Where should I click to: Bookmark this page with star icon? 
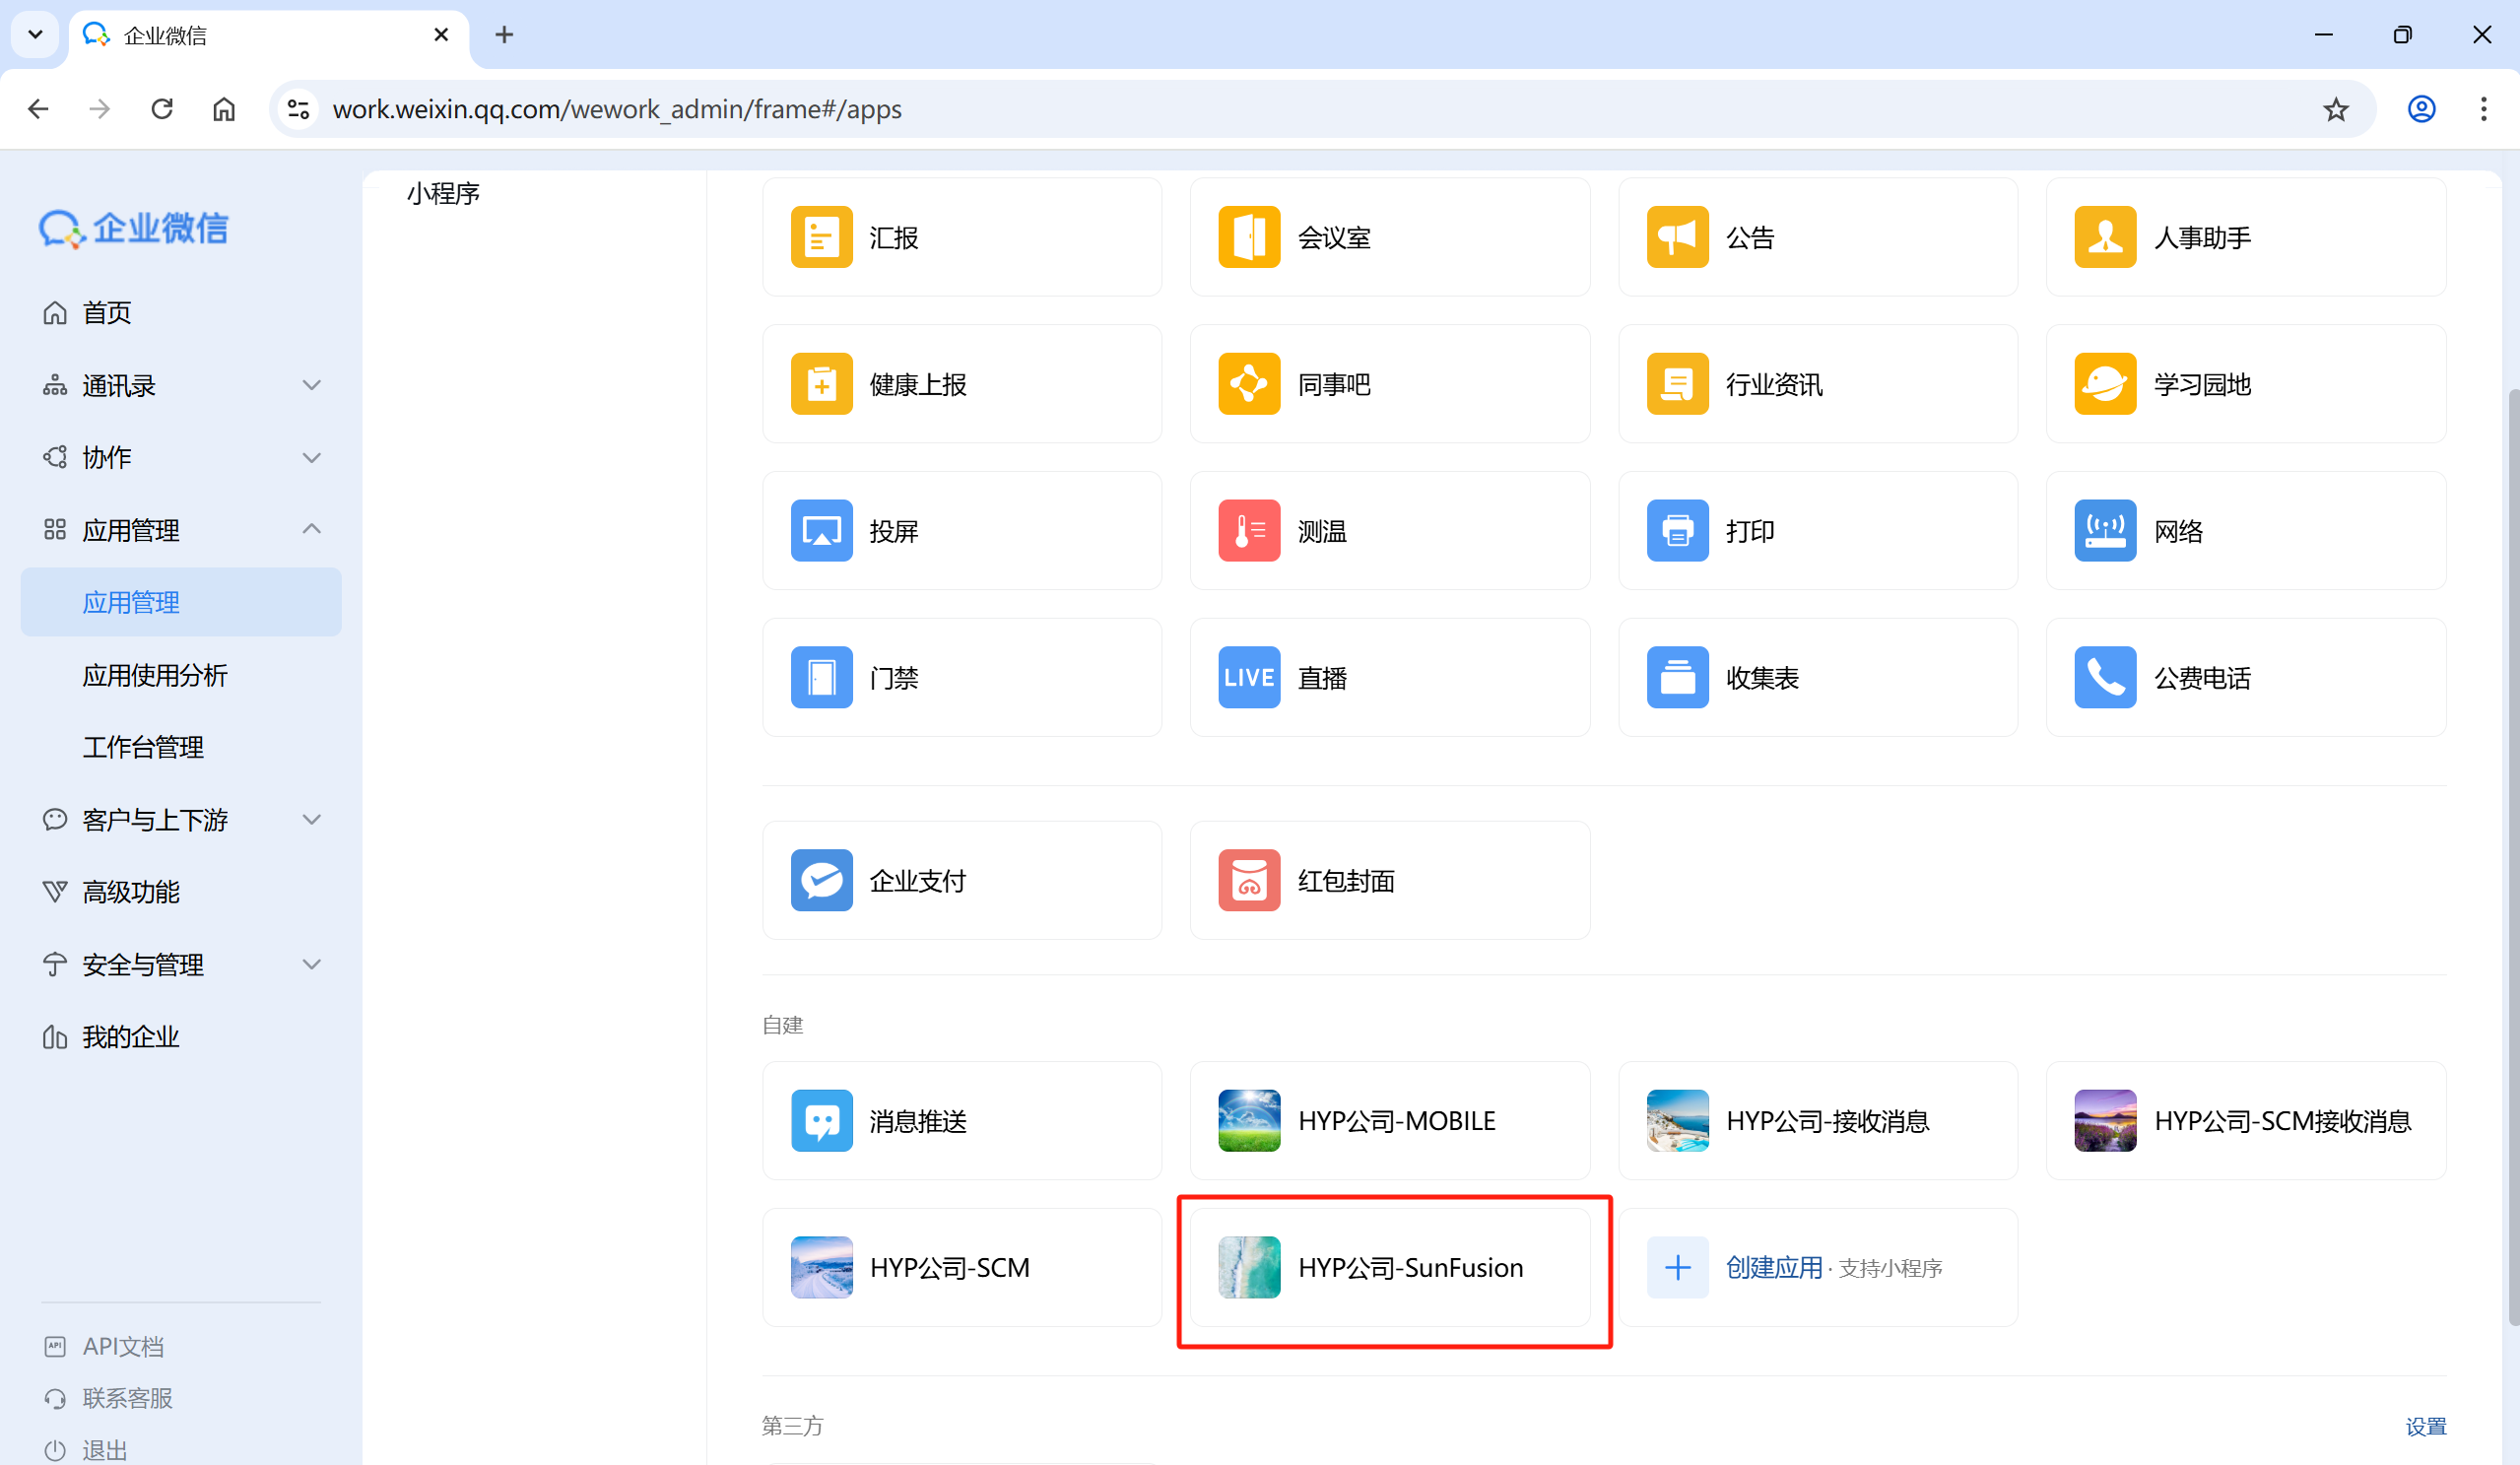pos(2335,109)
